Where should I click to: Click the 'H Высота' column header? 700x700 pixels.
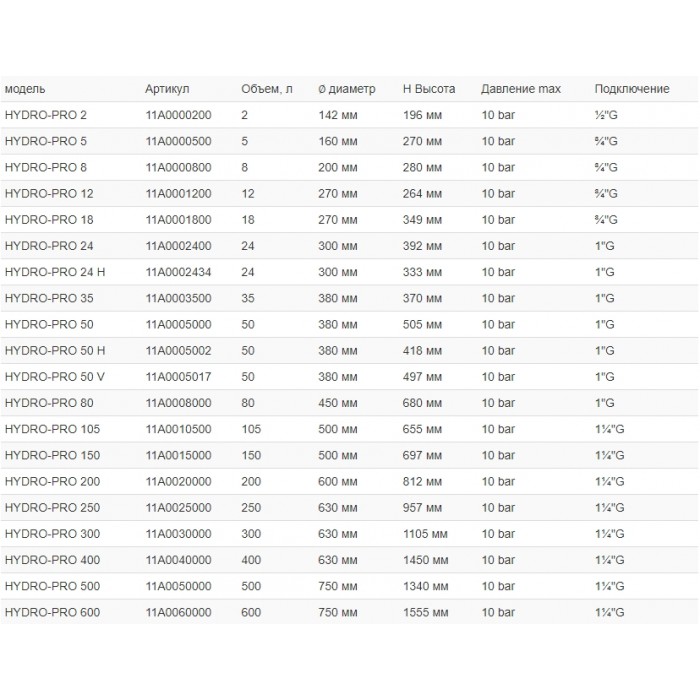tap(429, 89)
